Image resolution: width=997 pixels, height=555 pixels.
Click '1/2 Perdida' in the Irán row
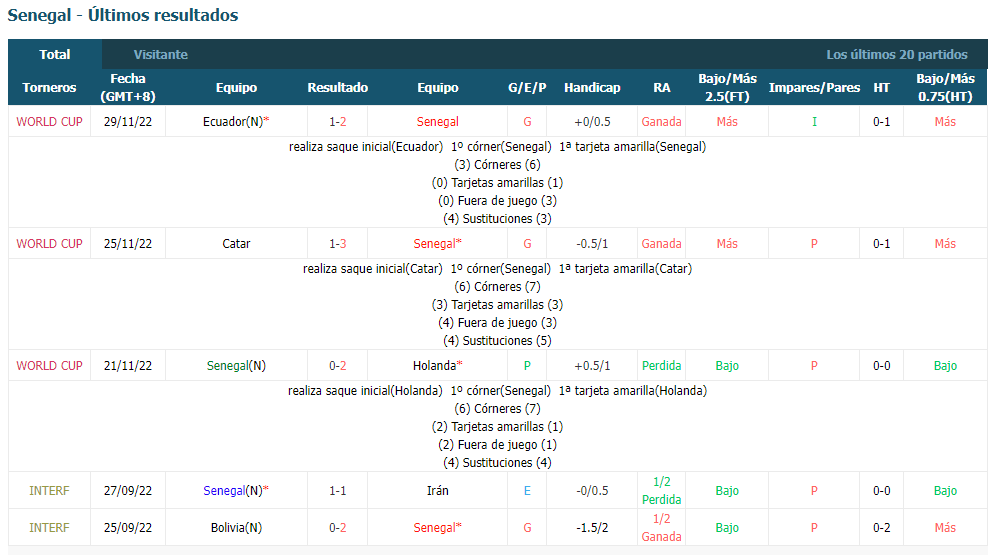(x=661, y=491)
